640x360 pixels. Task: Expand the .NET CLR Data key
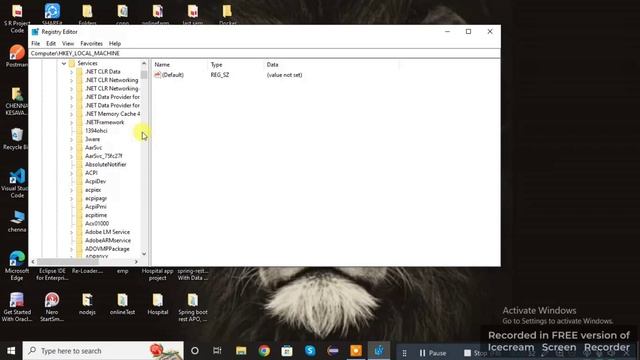coord(71,72)
